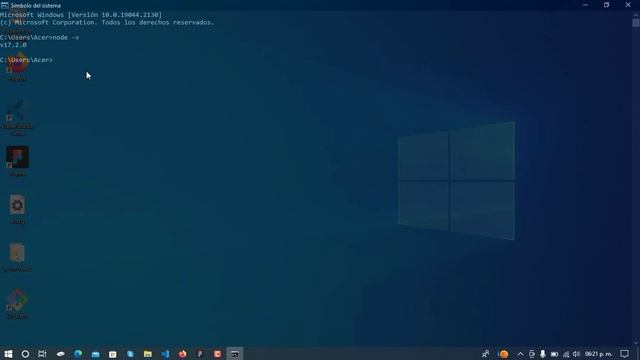Viewport: 640px width, 360px height.
Task: Restore down the Símbolo del sistema window
Action: pos(607,5)
